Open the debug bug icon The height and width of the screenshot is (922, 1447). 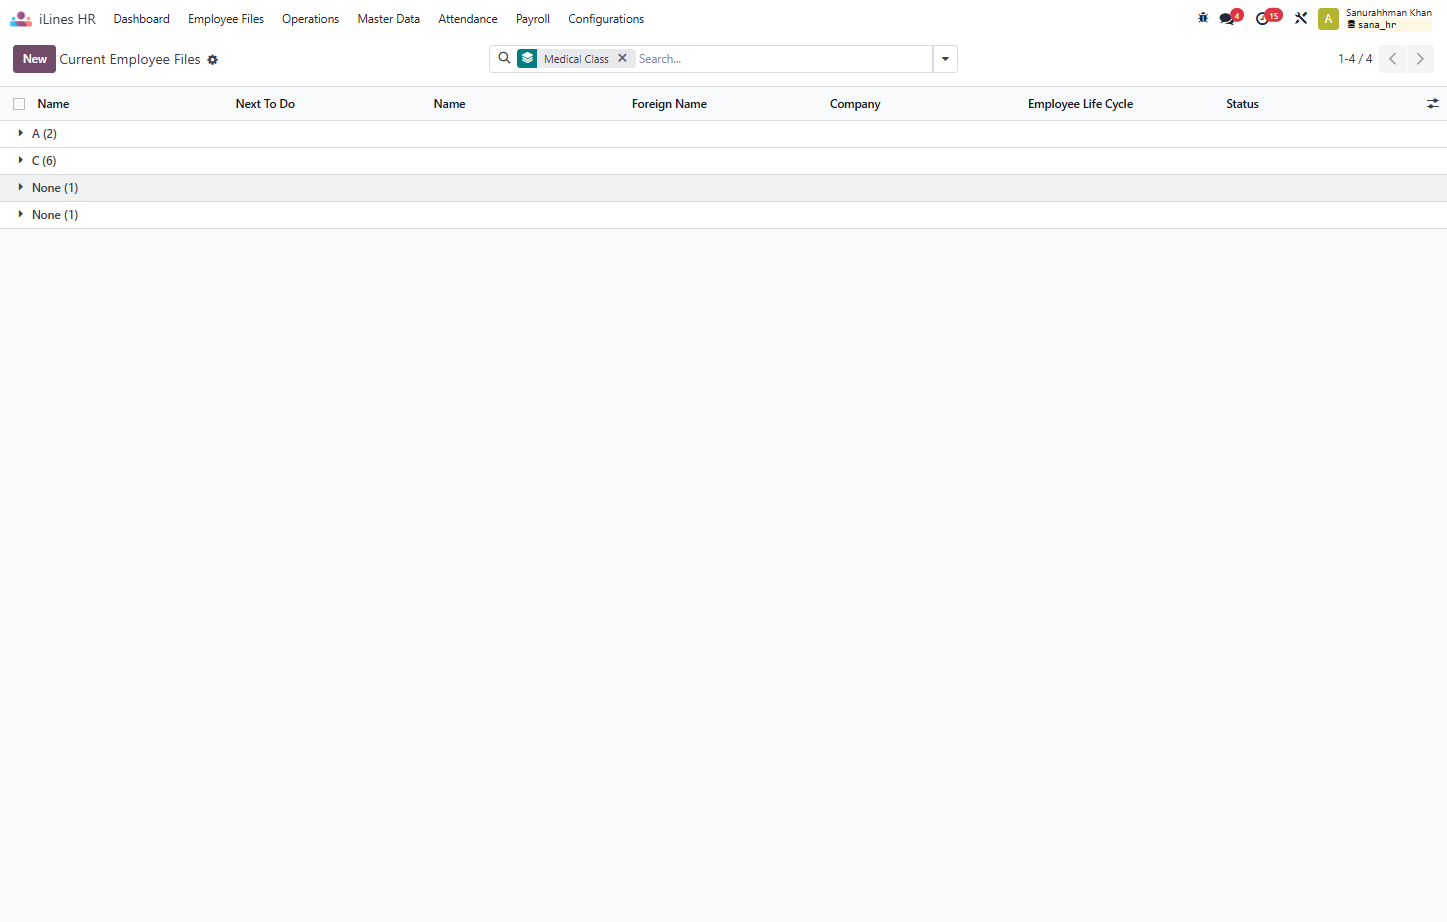[x=1203, y=18]
